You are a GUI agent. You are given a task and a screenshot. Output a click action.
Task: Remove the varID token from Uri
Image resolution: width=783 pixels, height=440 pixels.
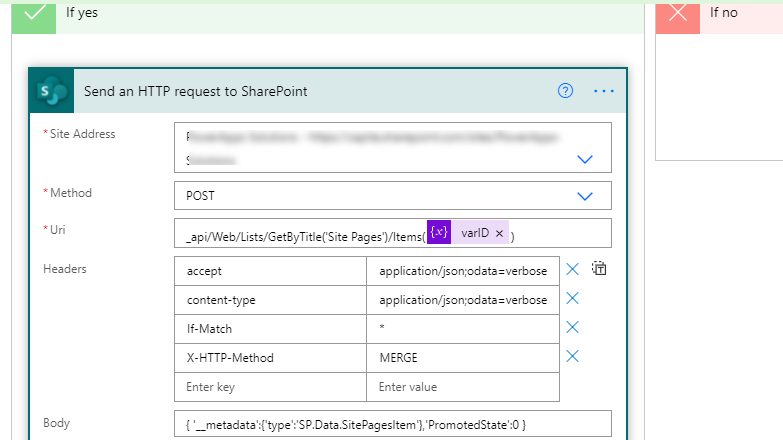499,233
